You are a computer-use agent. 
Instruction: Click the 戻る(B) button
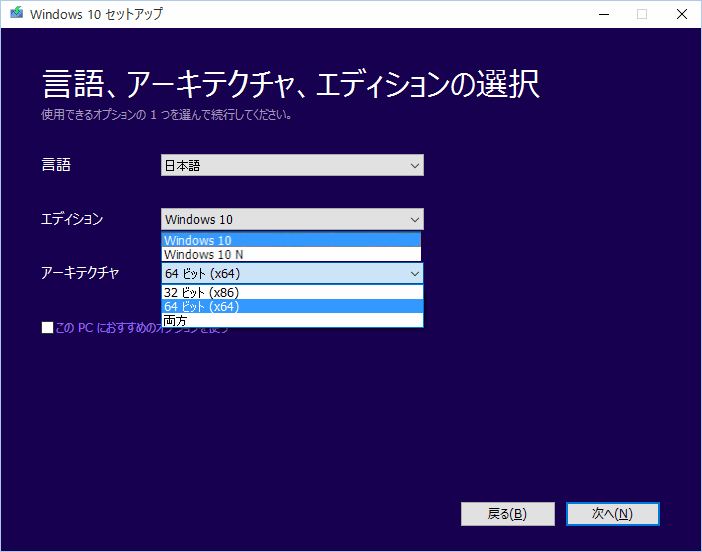(x=508, y=513)
